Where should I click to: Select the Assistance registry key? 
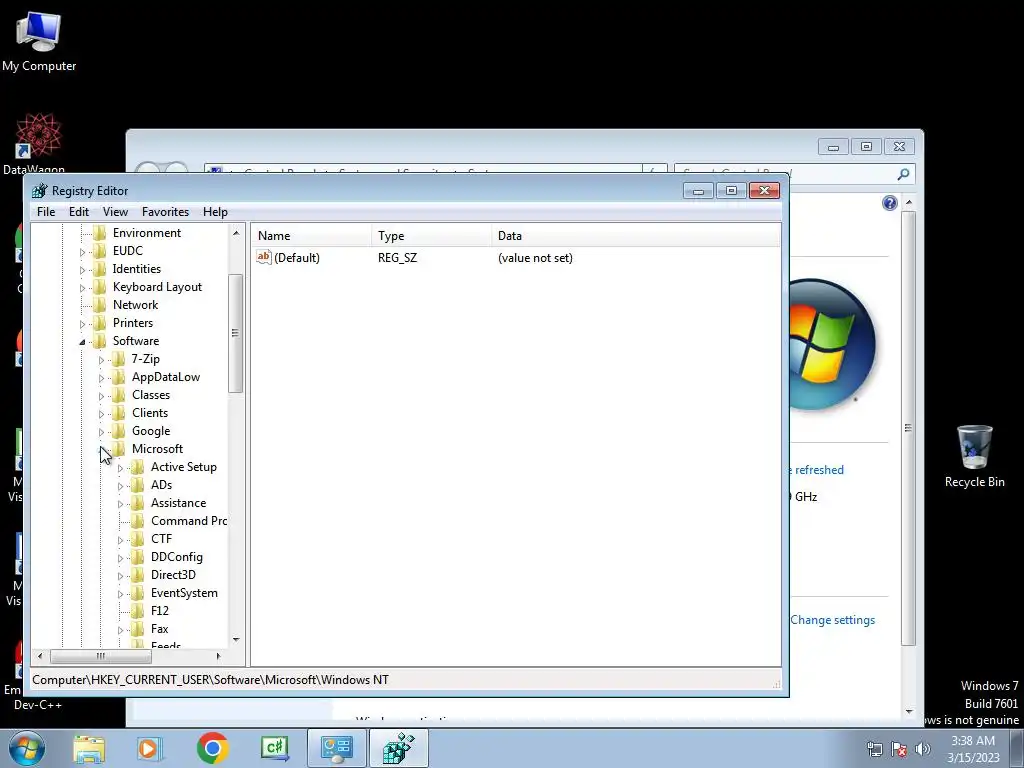(x=178, y=503)
